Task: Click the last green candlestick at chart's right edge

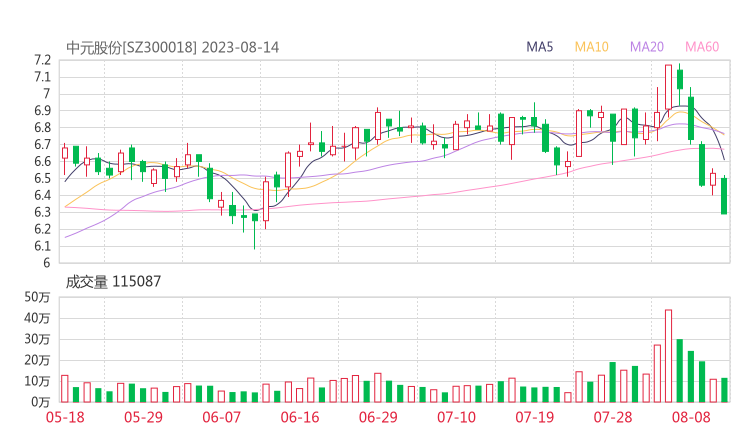Action: [x=724, y=196]
